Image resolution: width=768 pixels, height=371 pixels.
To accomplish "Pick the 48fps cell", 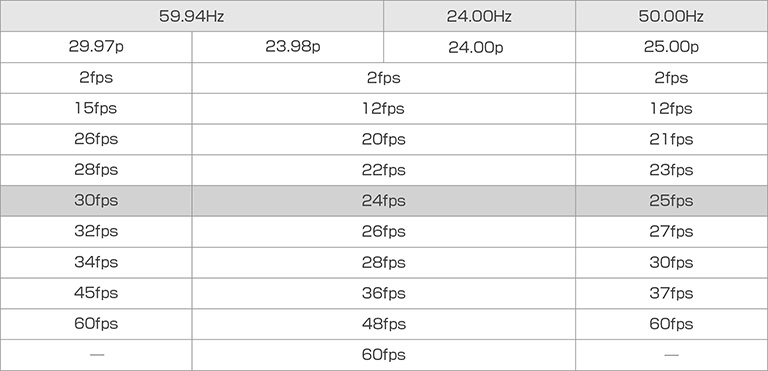I will point(384,324).
